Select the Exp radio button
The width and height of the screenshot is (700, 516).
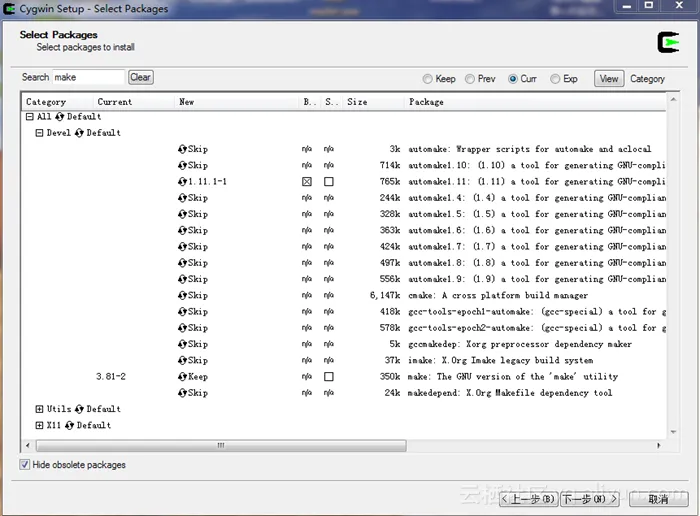point(555,79)
